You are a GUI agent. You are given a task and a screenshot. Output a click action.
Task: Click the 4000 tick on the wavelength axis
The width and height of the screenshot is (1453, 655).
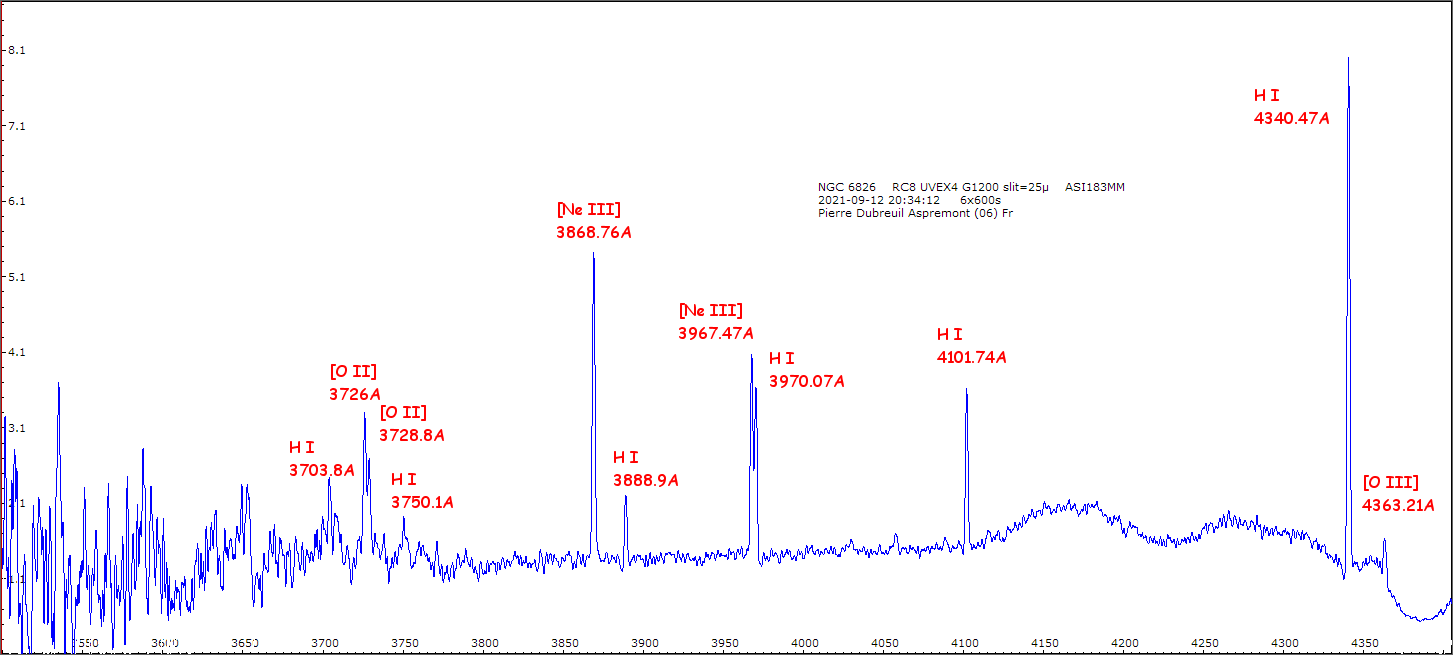pos(804,642)
